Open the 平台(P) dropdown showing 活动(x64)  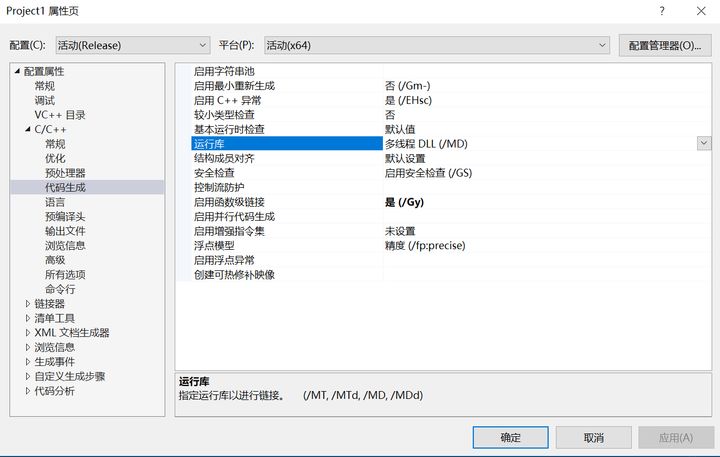pos(437,45)
